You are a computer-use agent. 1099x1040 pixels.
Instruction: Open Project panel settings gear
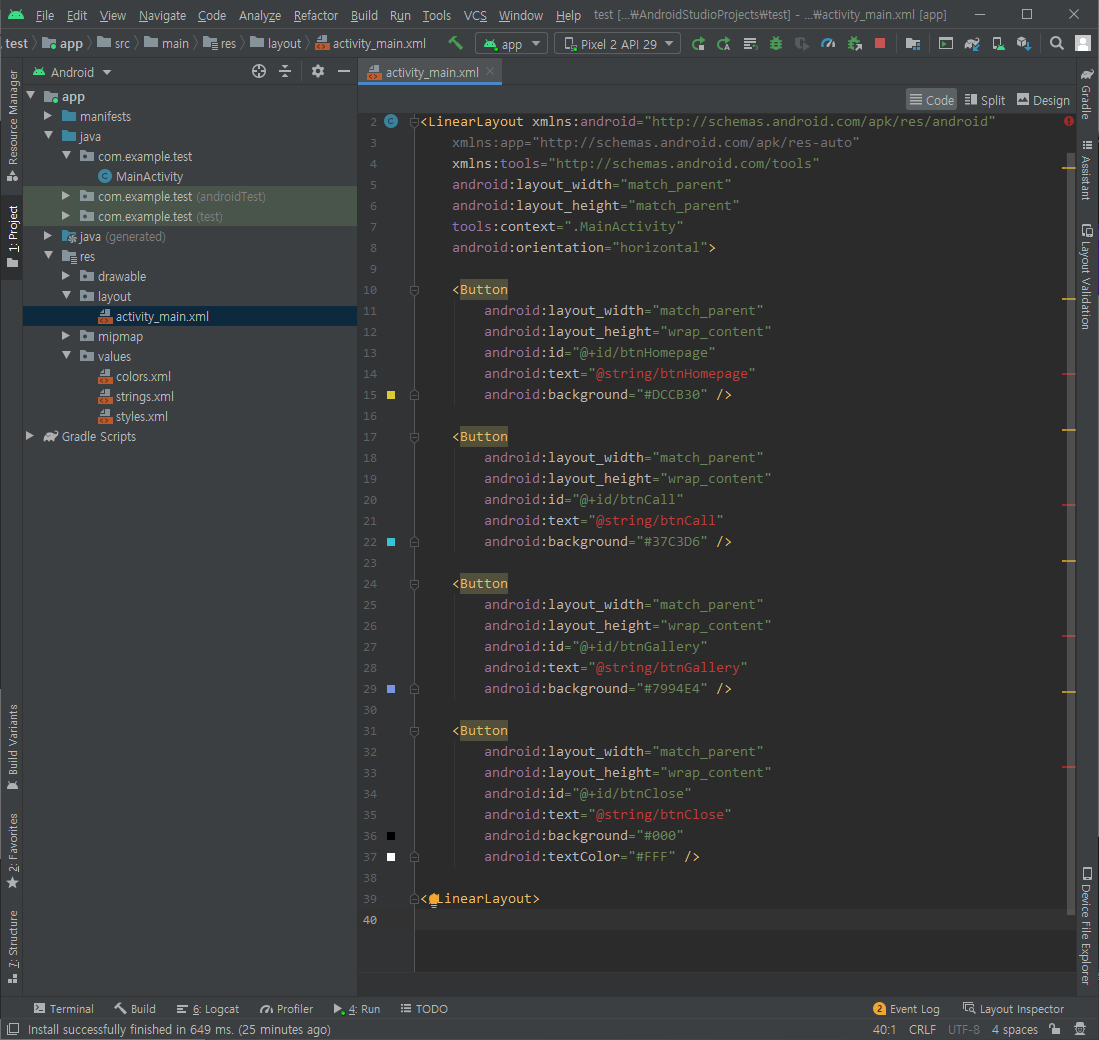click(x=318, y=71)
